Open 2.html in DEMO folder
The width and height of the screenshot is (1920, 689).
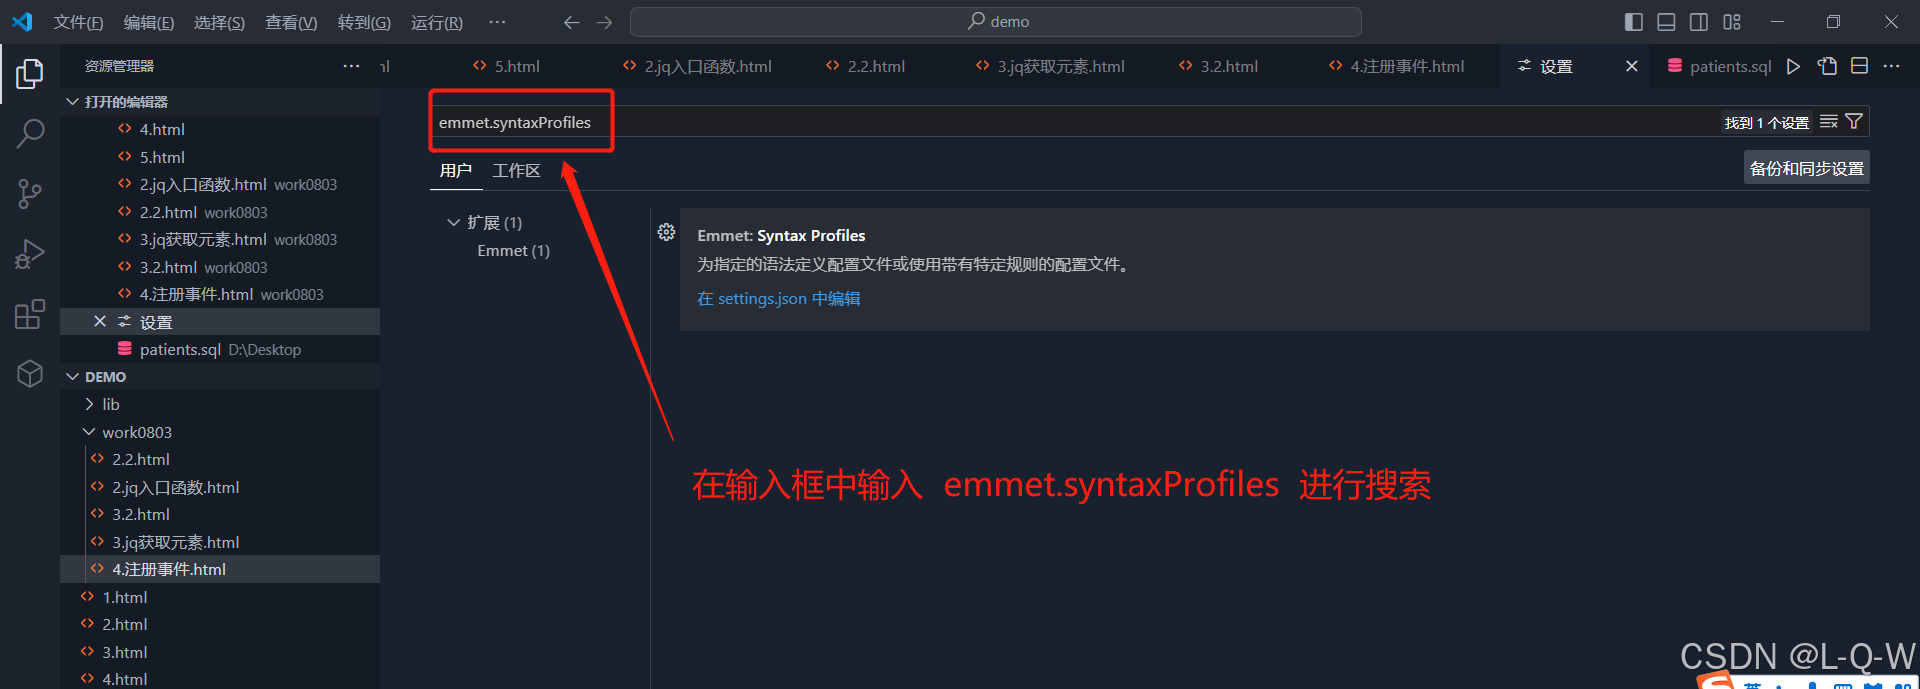[x=220, y=624]
